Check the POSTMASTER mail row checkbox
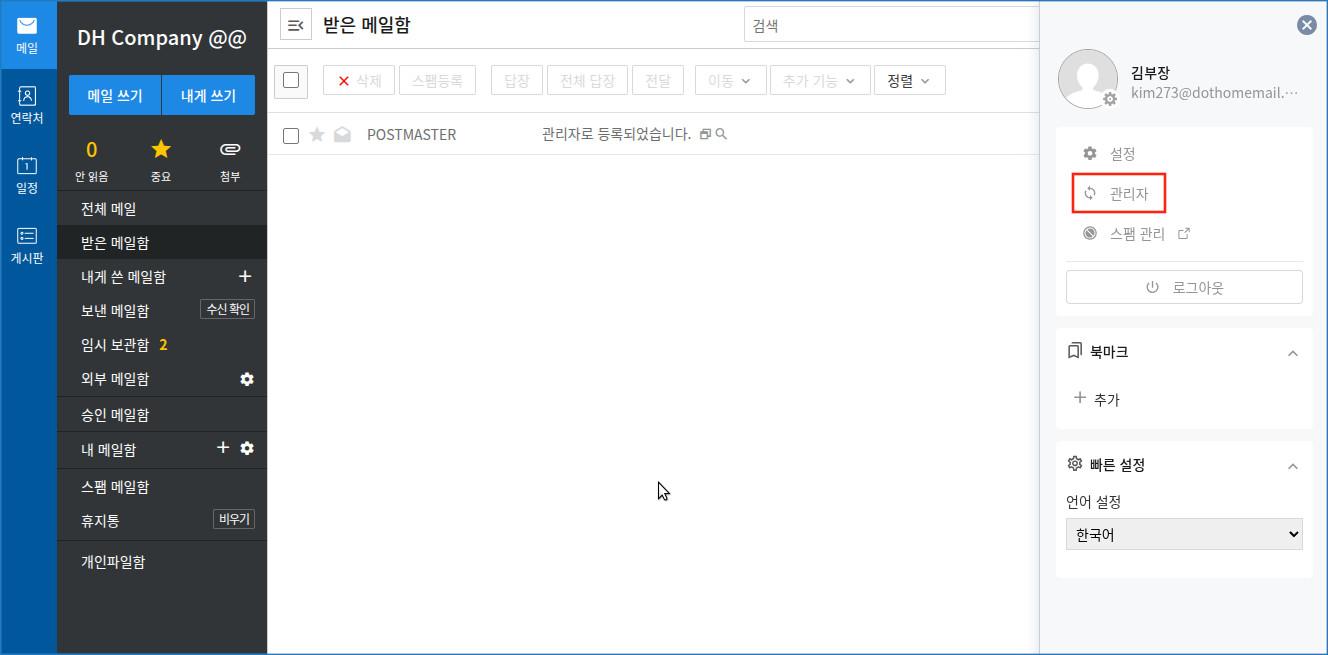 coord(291,135)
